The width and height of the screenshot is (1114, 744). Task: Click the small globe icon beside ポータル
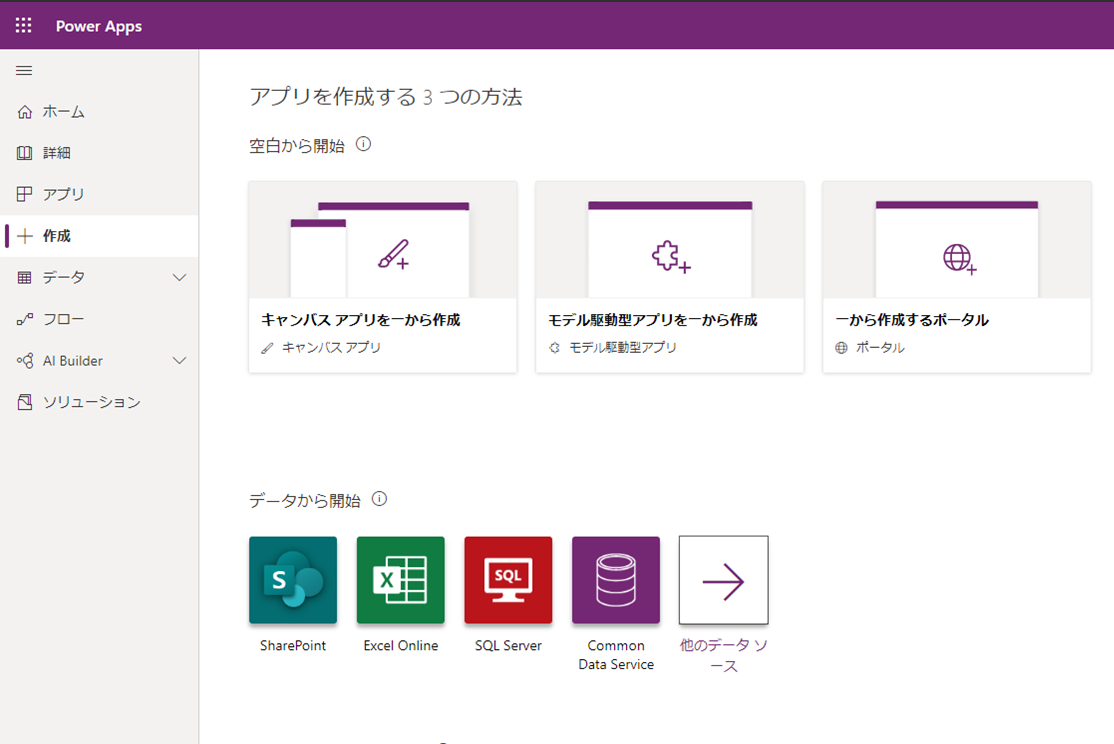click(x=841, y=348)
